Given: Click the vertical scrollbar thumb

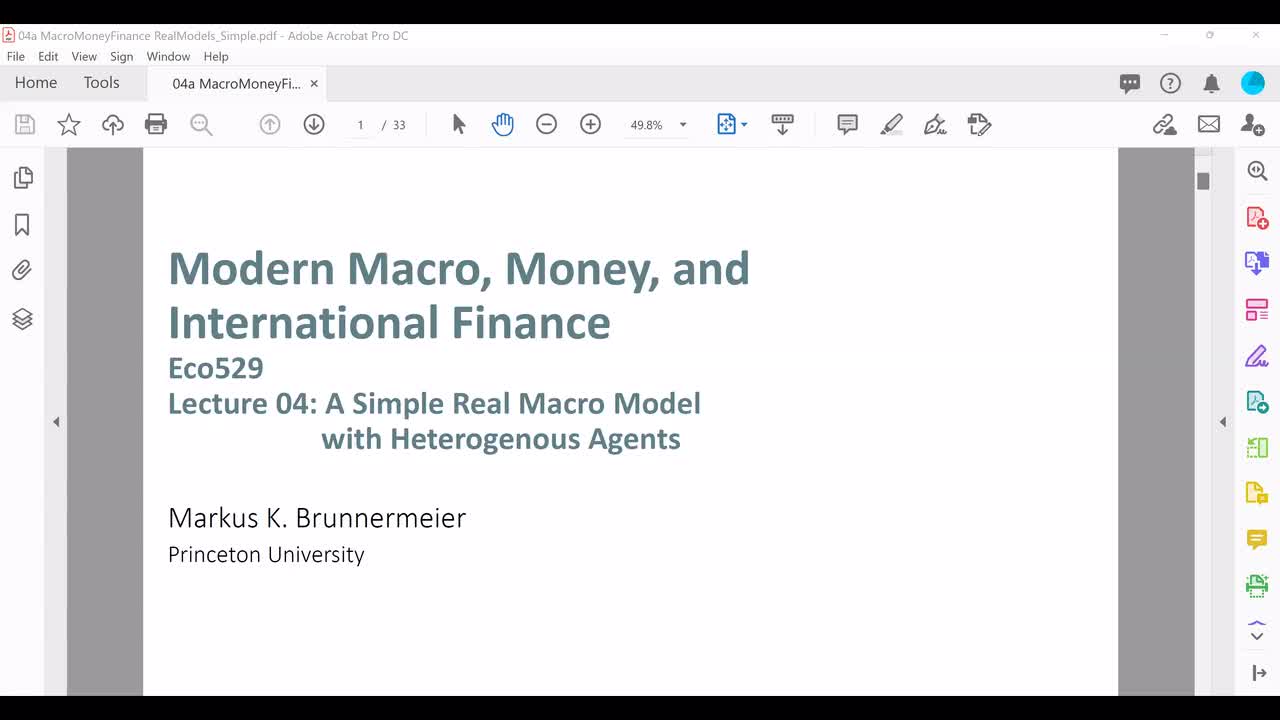Looking at the screenshot, I should point(1203,181).
